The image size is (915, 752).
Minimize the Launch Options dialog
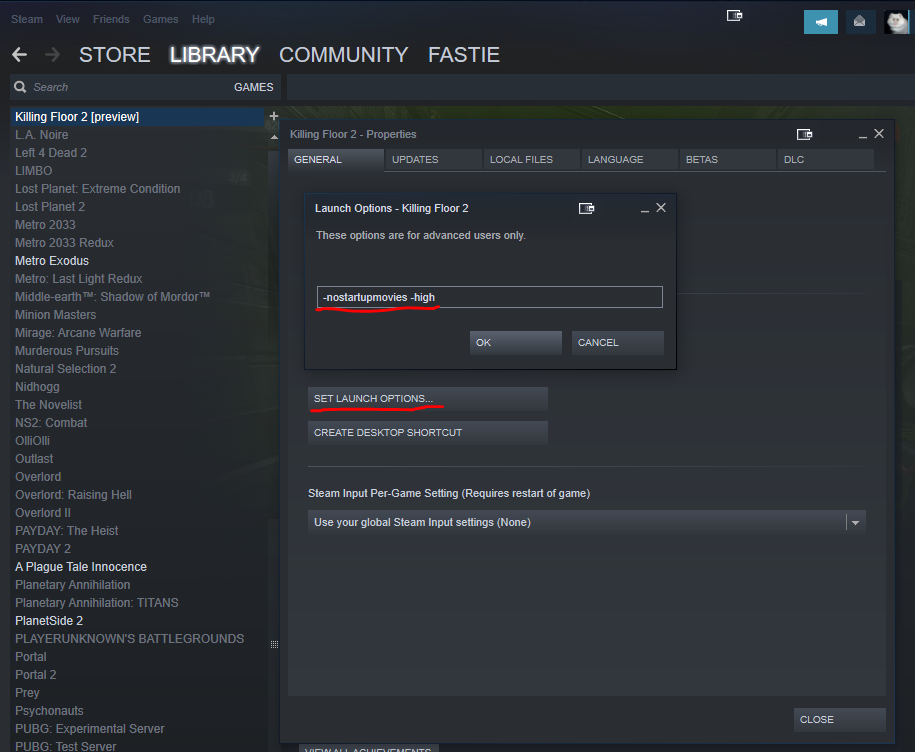(x=645, y=209)
